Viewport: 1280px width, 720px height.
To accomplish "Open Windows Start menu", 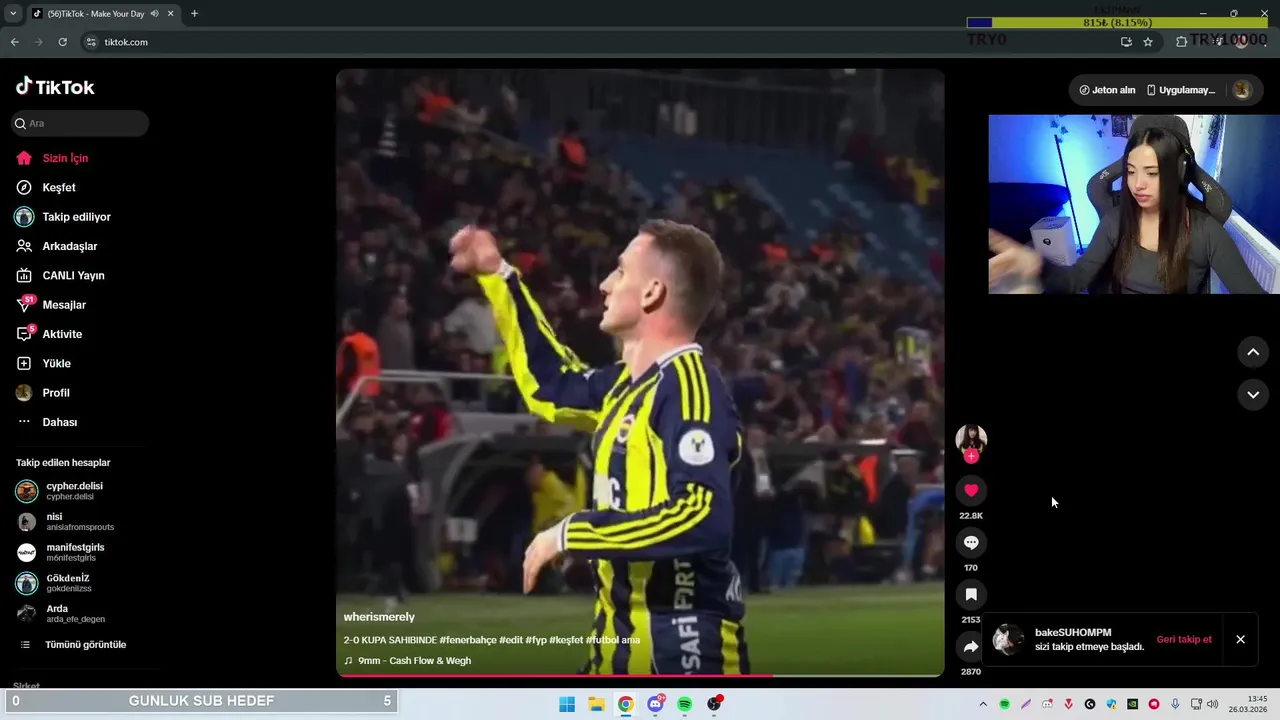I will pos(567,704).
